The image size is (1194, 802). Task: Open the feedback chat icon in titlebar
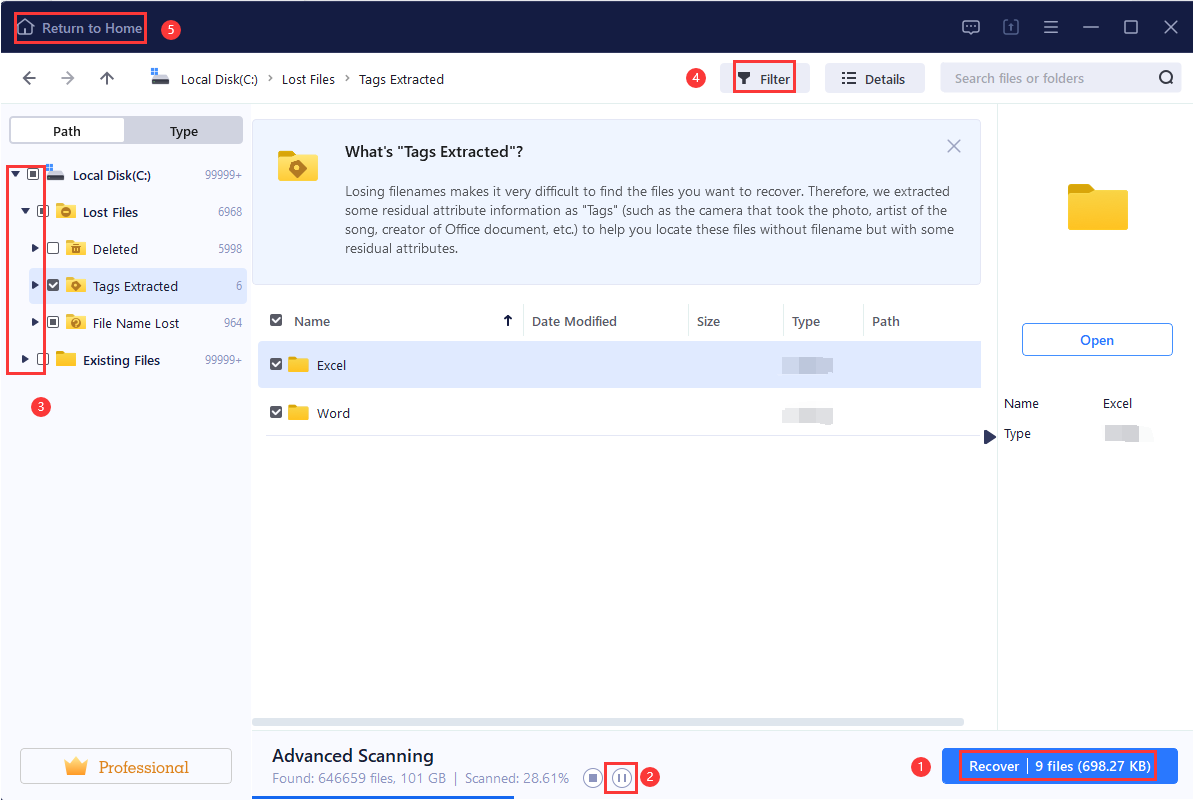tap(970, 27)
